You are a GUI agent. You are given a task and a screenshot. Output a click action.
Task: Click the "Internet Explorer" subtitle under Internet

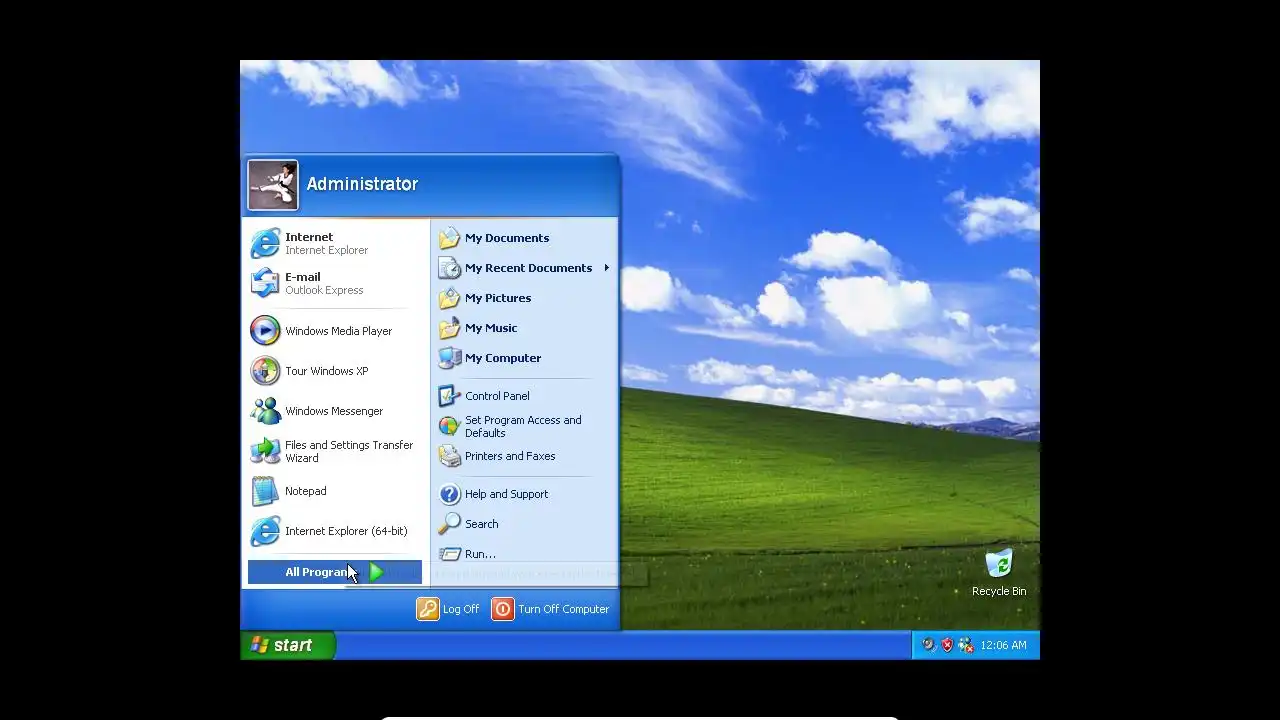point(326,250)
